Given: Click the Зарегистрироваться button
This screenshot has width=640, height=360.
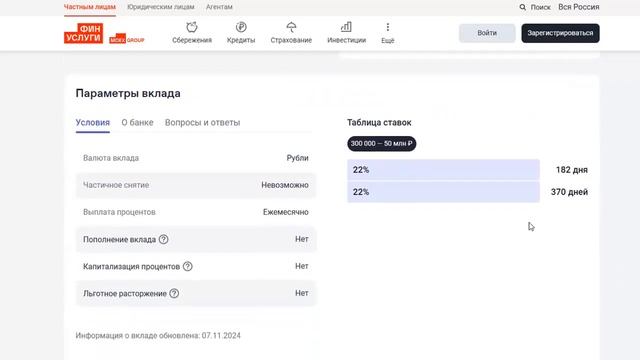Looking at the screenshot, I should (x=560, y=33).
